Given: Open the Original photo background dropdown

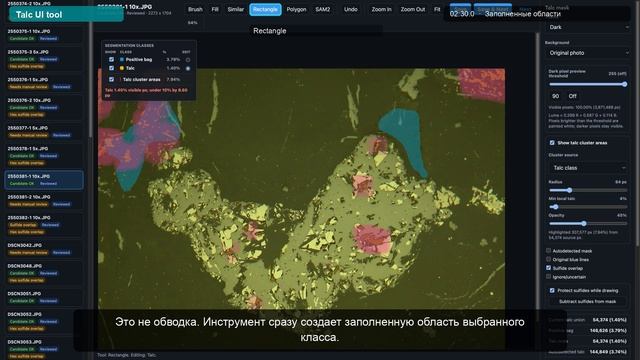Looking at the screenshot, I should 588,53.
